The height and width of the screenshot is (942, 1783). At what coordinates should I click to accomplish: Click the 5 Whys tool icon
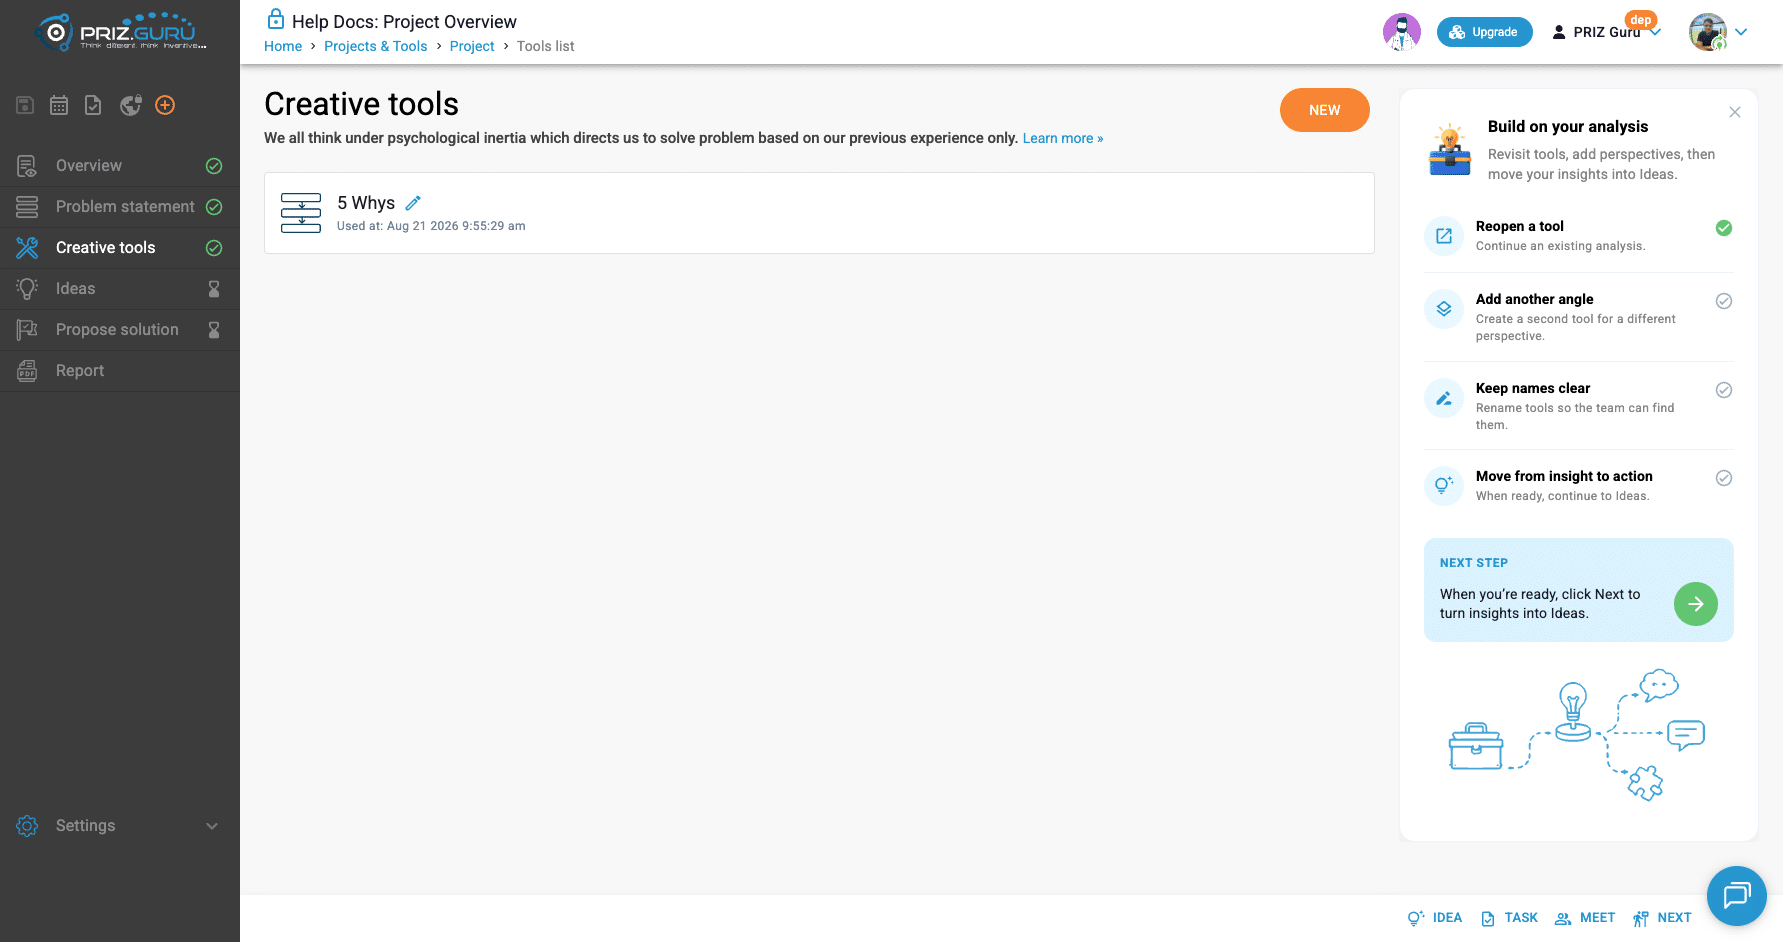point(301,213)
